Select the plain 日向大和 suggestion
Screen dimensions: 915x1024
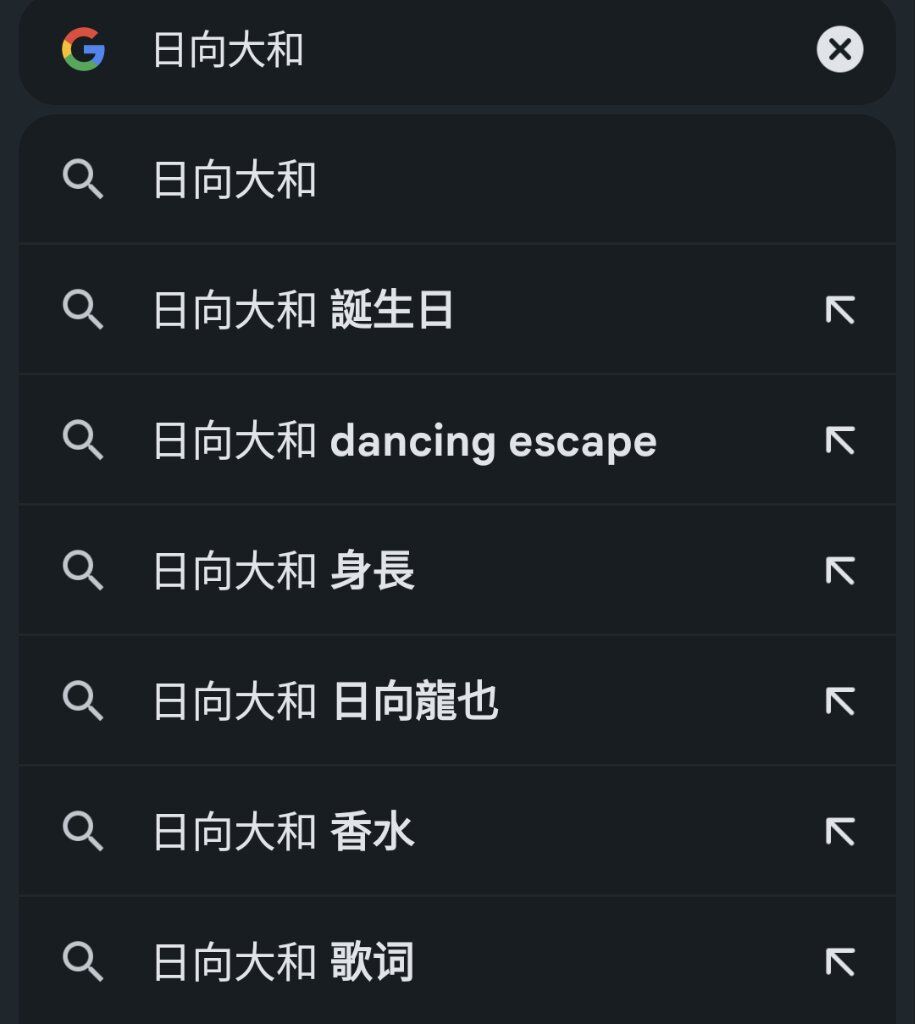(x=457, y=180)
